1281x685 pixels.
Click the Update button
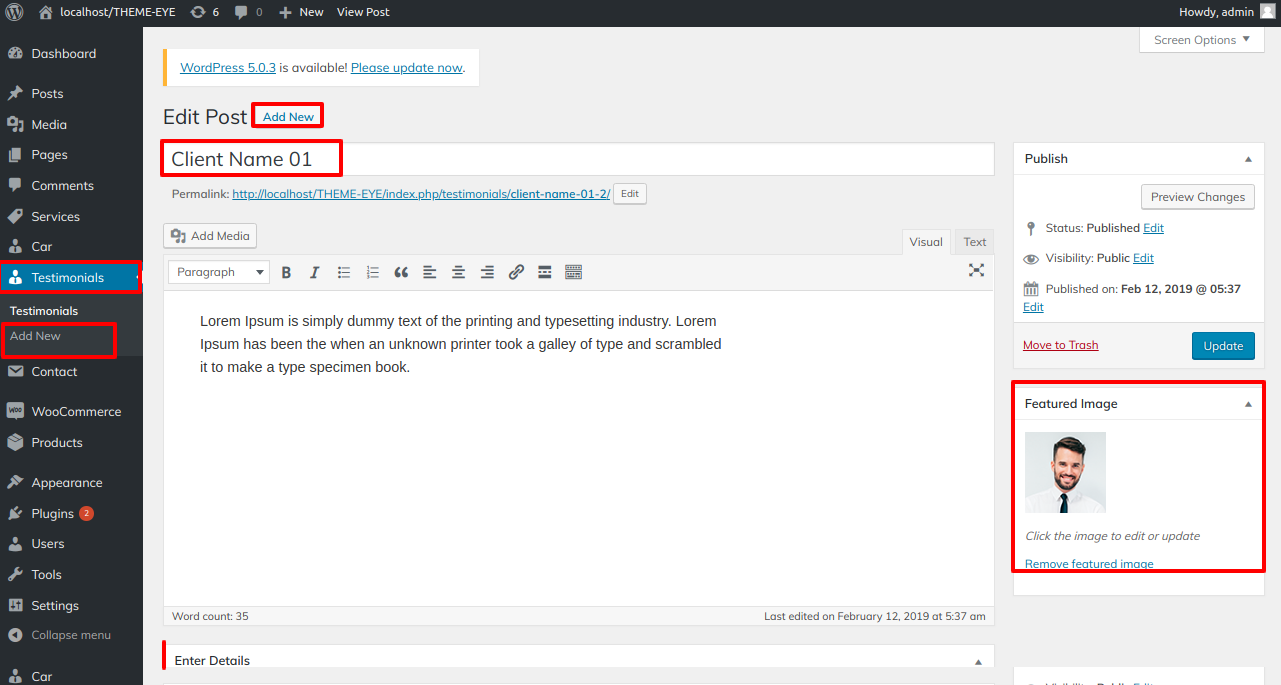coord(1222,346)
